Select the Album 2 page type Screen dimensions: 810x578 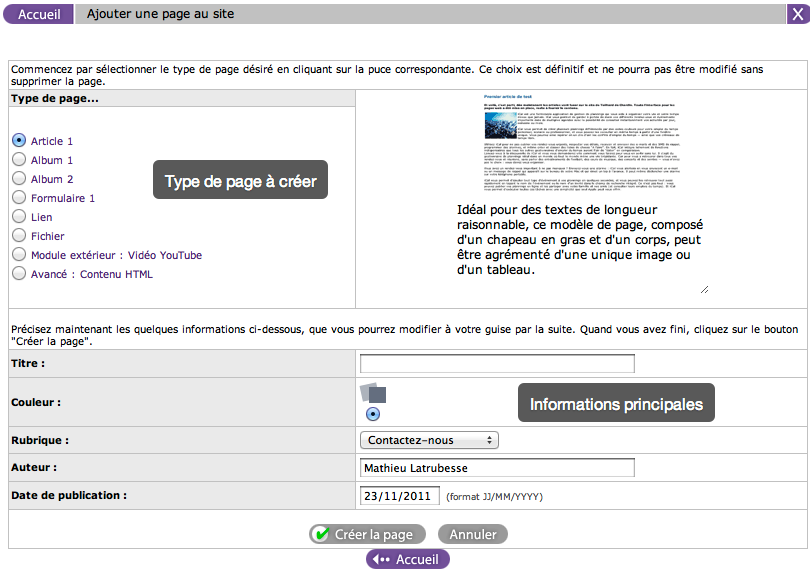tap(19, 179)
